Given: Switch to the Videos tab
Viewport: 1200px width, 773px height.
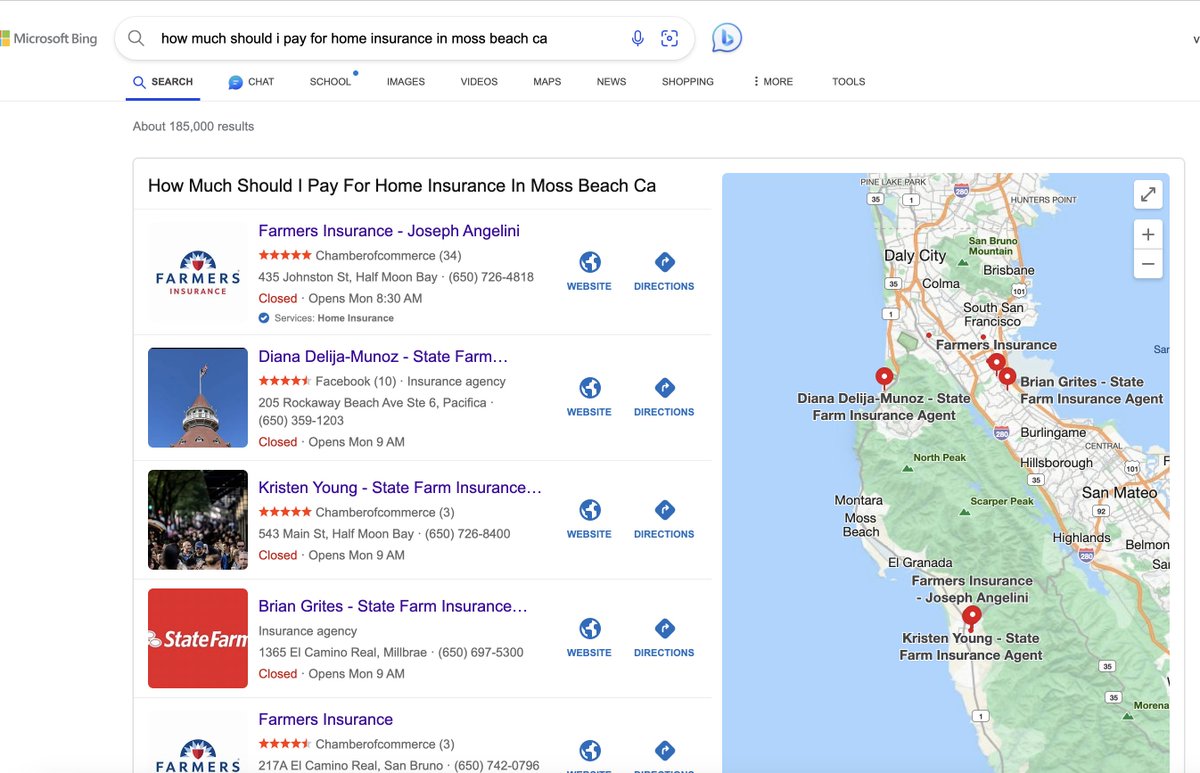Looking at the screenshot, I should coord(479,82).
